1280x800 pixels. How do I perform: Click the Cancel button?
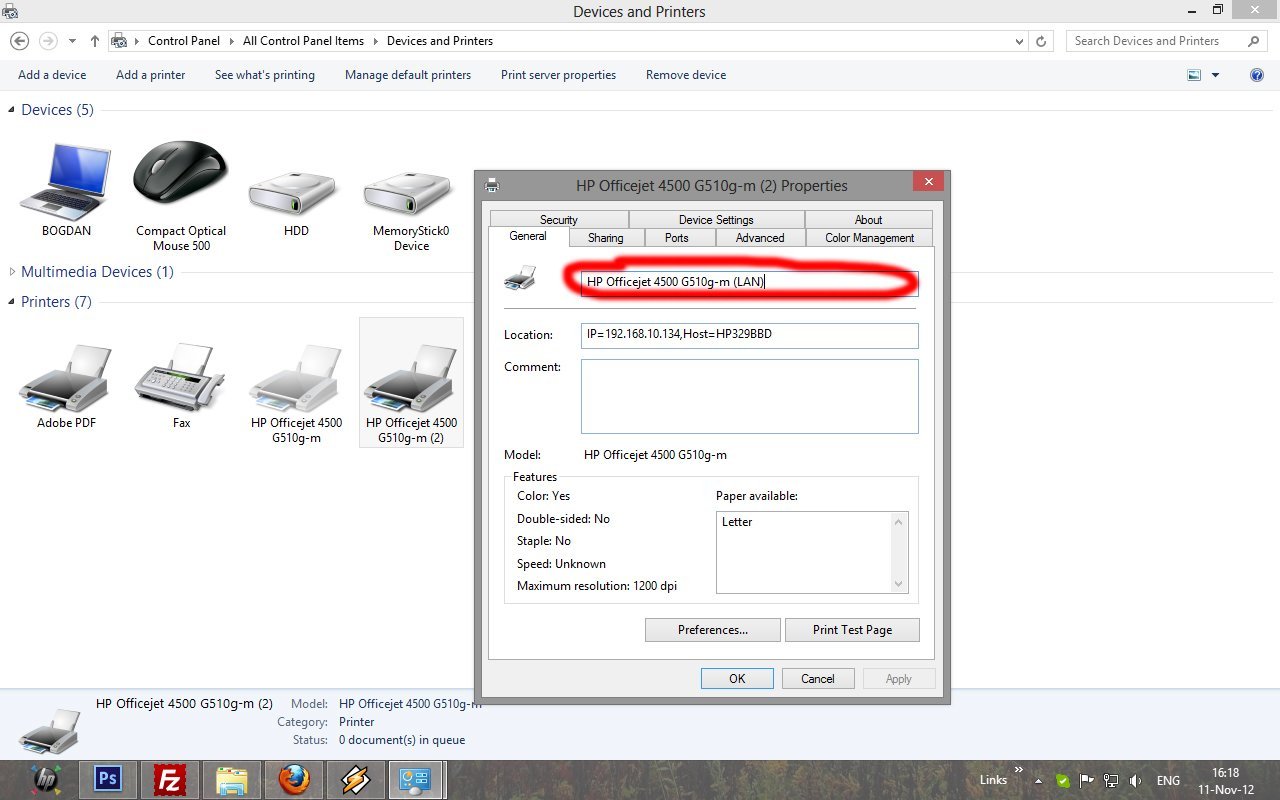[817, 679]
